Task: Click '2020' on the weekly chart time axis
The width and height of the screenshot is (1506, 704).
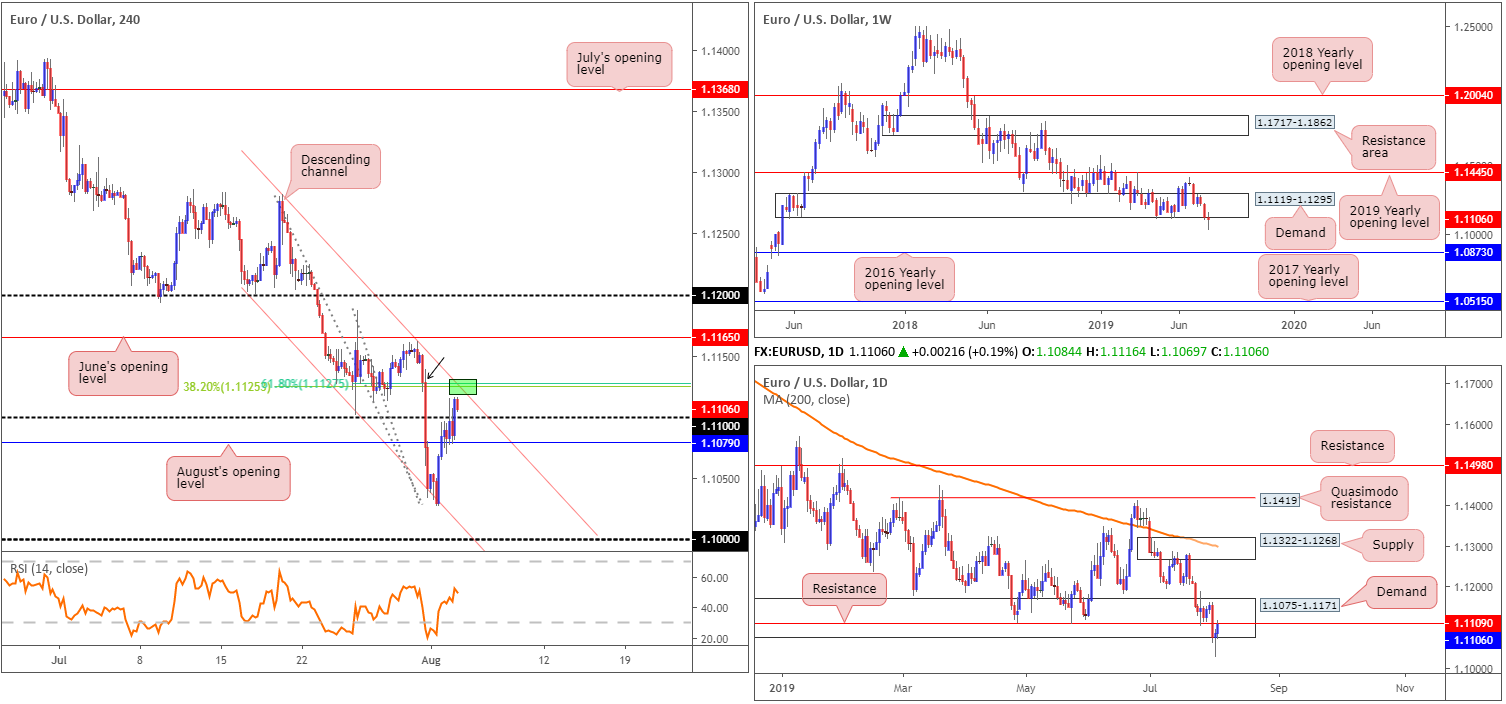Action: [1293, 325]
